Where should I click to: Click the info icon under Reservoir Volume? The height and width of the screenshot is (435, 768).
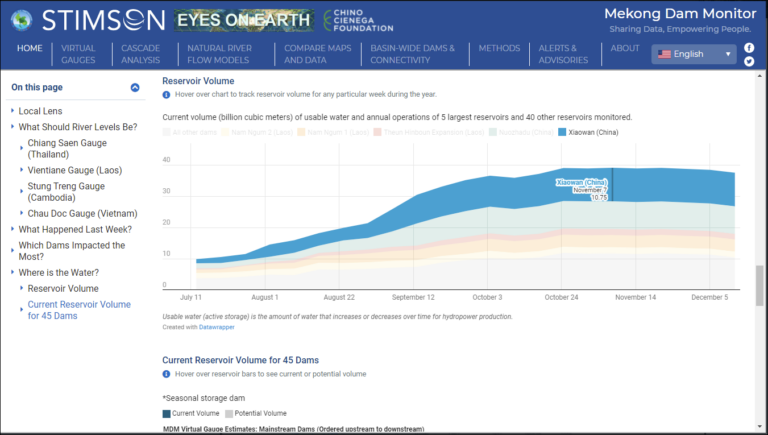[x=166, y=94]
